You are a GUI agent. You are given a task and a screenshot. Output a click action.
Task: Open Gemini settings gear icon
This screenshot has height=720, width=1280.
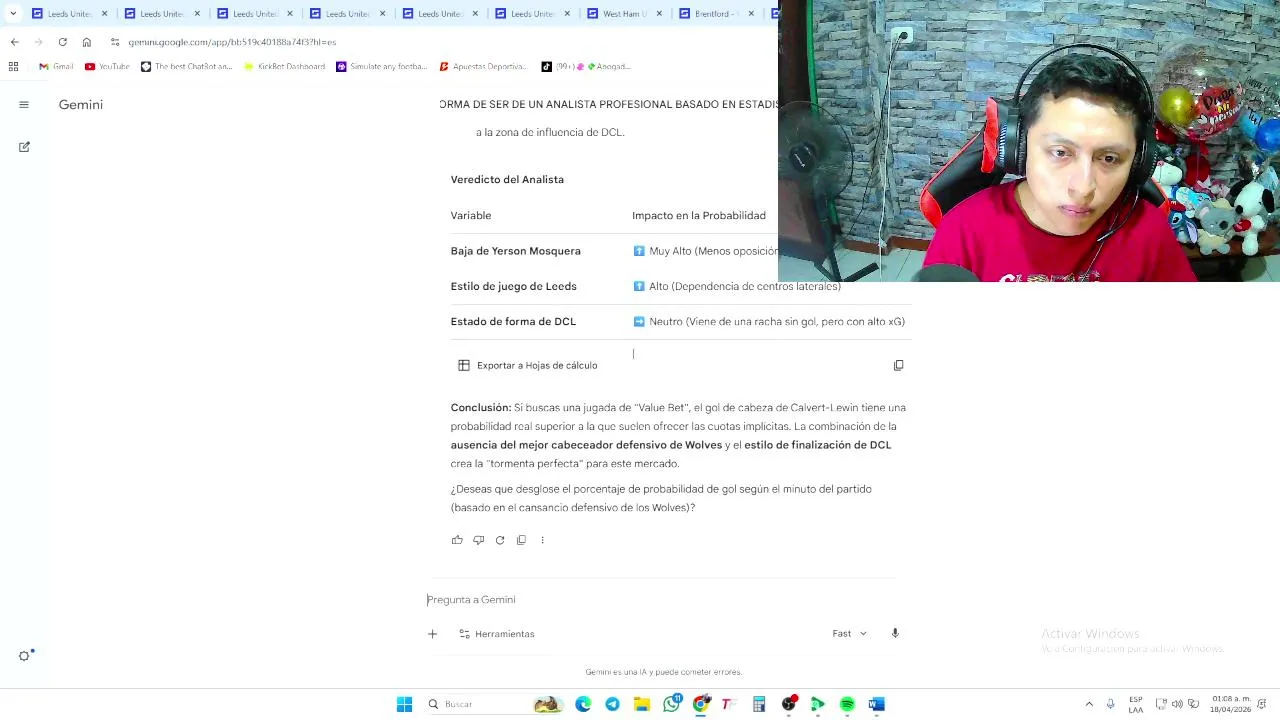(x=25, y=656)
